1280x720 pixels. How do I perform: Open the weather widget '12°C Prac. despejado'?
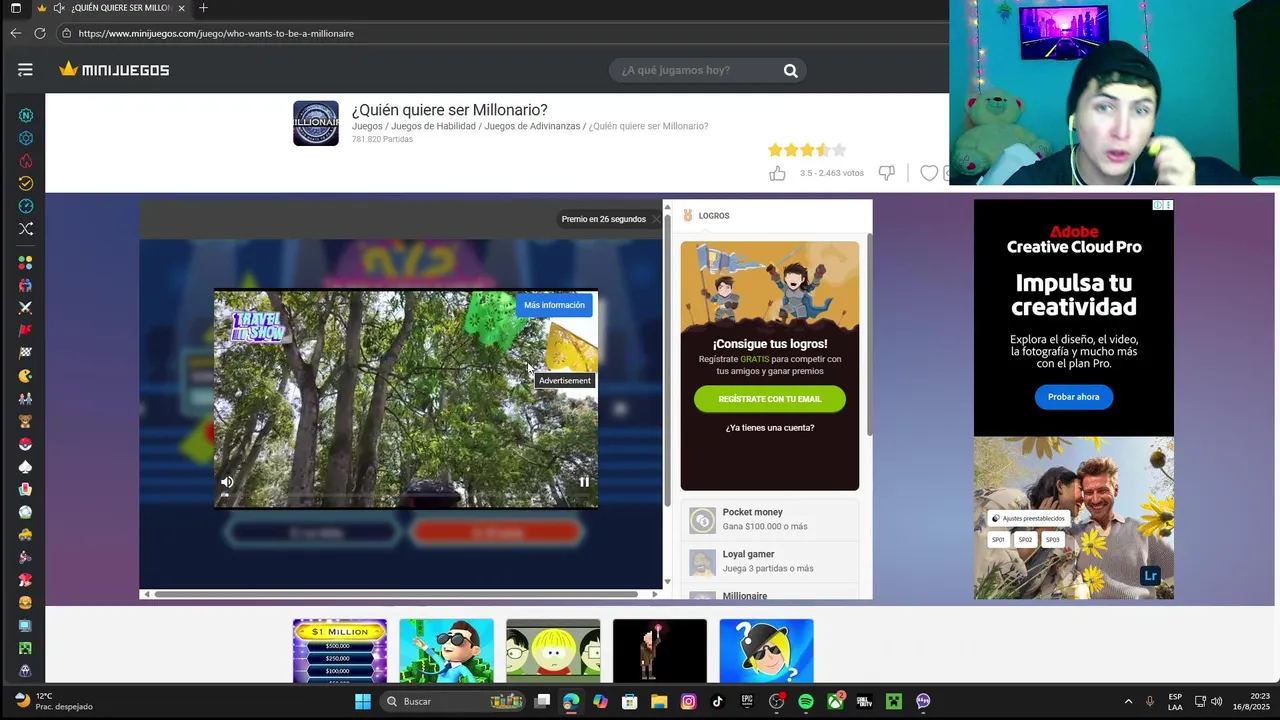click(x=53, y=701)
